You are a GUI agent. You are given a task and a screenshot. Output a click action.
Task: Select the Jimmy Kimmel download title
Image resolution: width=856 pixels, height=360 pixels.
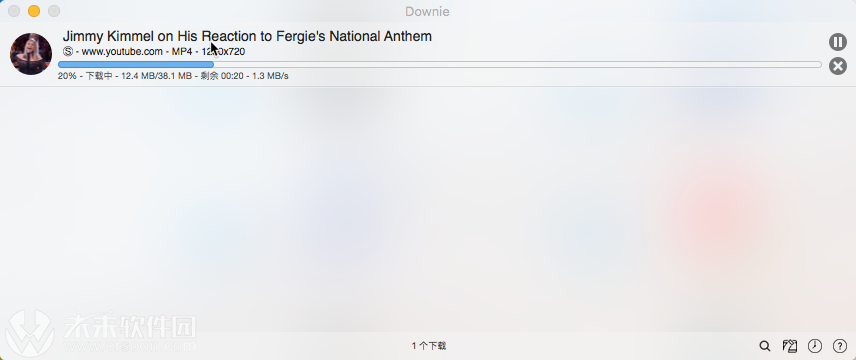(x=247, y=36)
